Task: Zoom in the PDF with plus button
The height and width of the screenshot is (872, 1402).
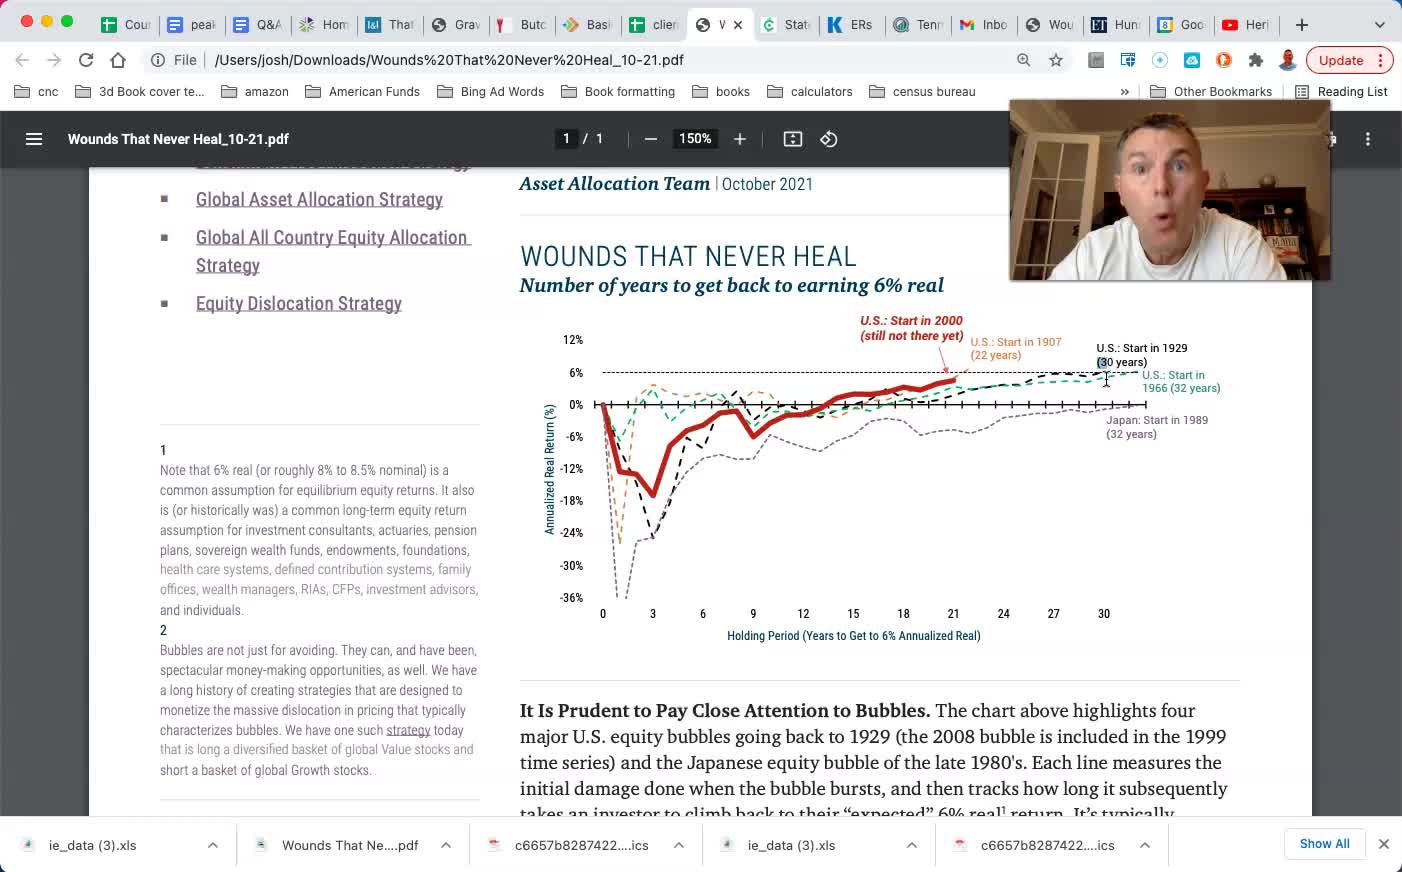Action: [740, 139]
